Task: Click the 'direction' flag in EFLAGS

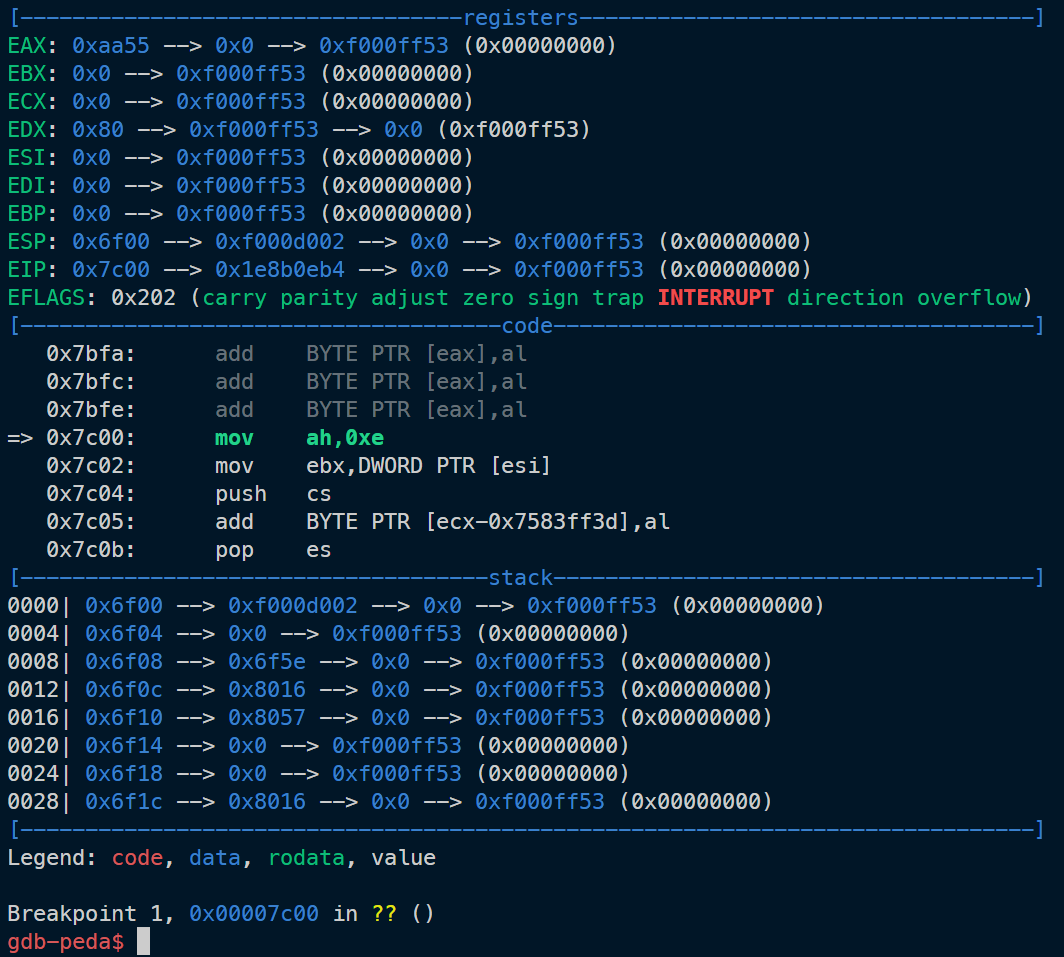Action: coord(845,297)
